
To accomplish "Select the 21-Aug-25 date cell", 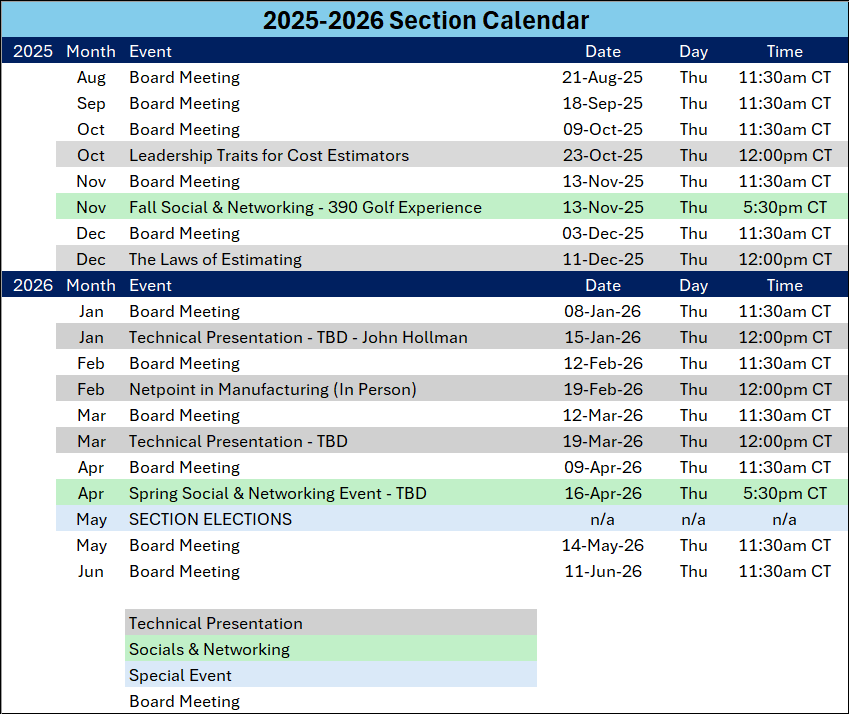I will pyautogui.click(x=603, y=77).
